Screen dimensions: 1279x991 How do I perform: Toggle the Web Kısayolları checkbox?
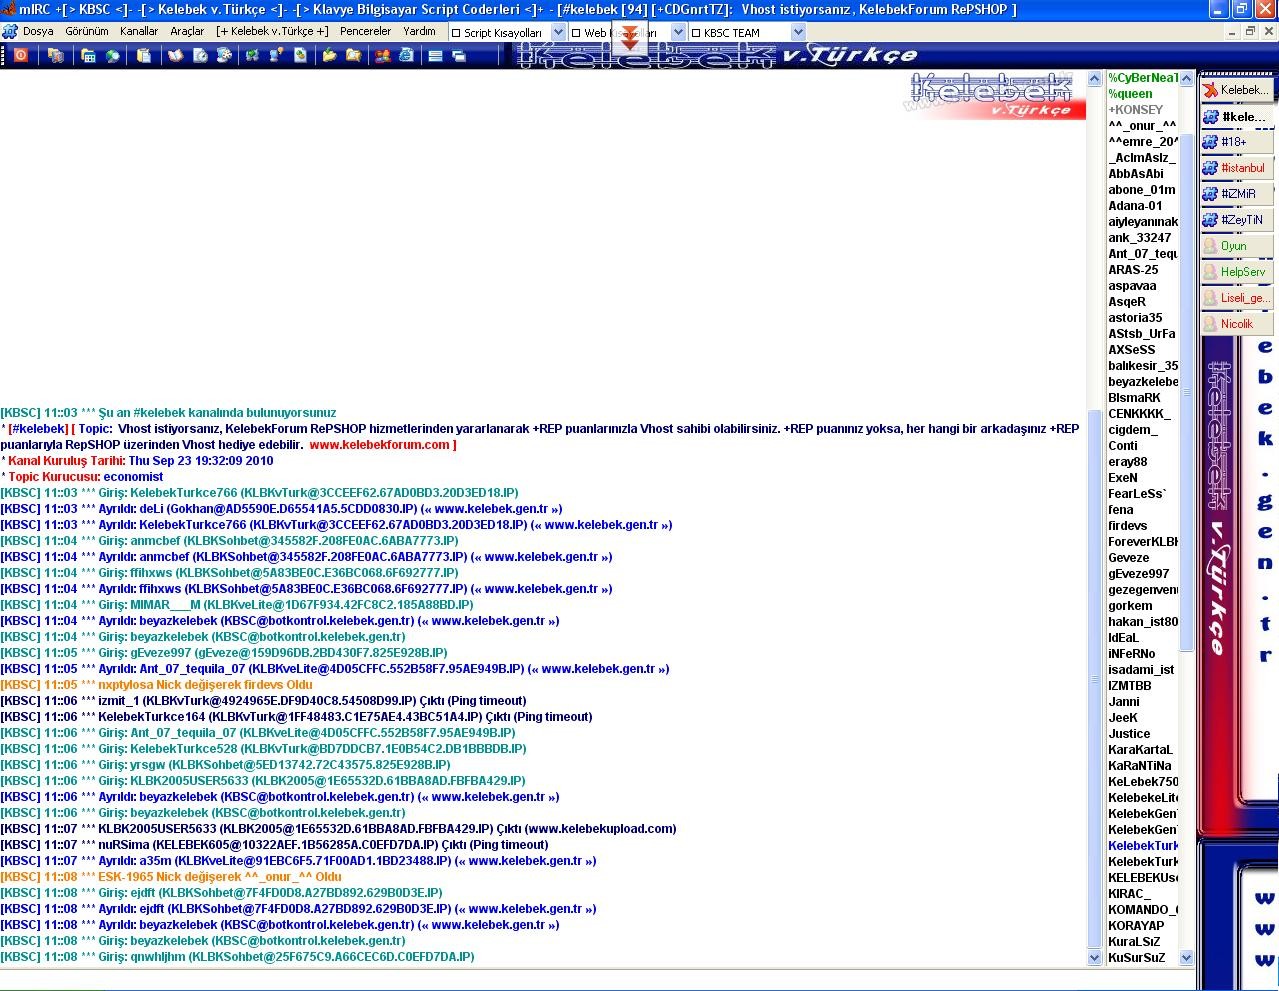pos(576,33)
